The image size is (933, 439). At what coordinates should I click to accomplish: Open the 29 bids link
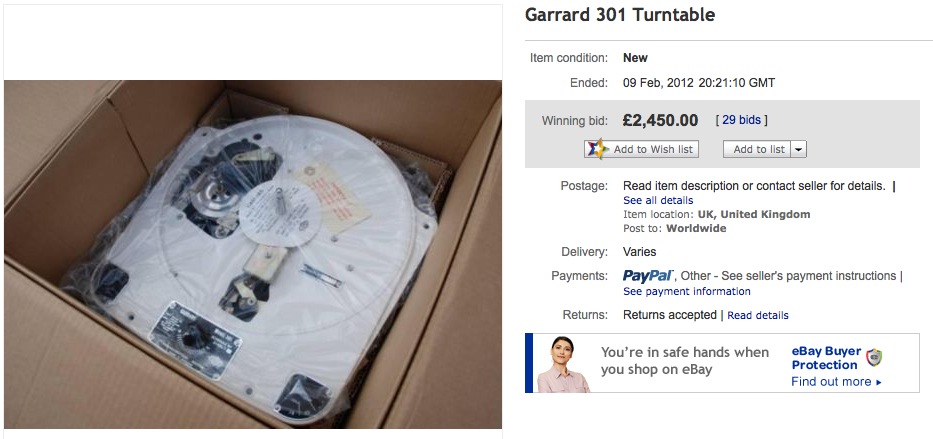(741, 120)
